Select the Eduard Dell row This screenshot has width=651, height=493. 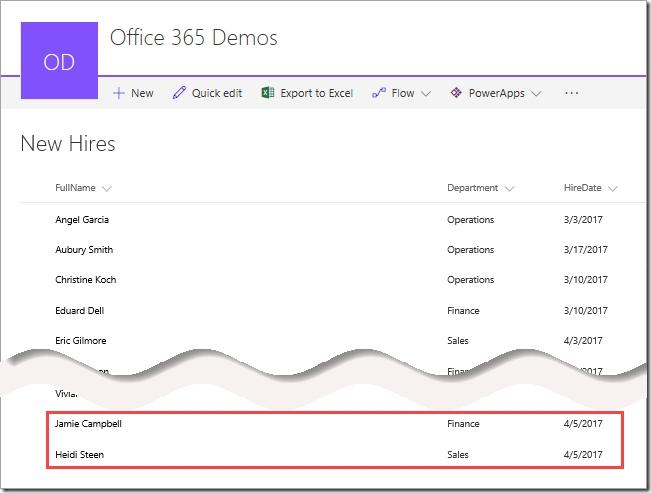click(x=80, y=311)
